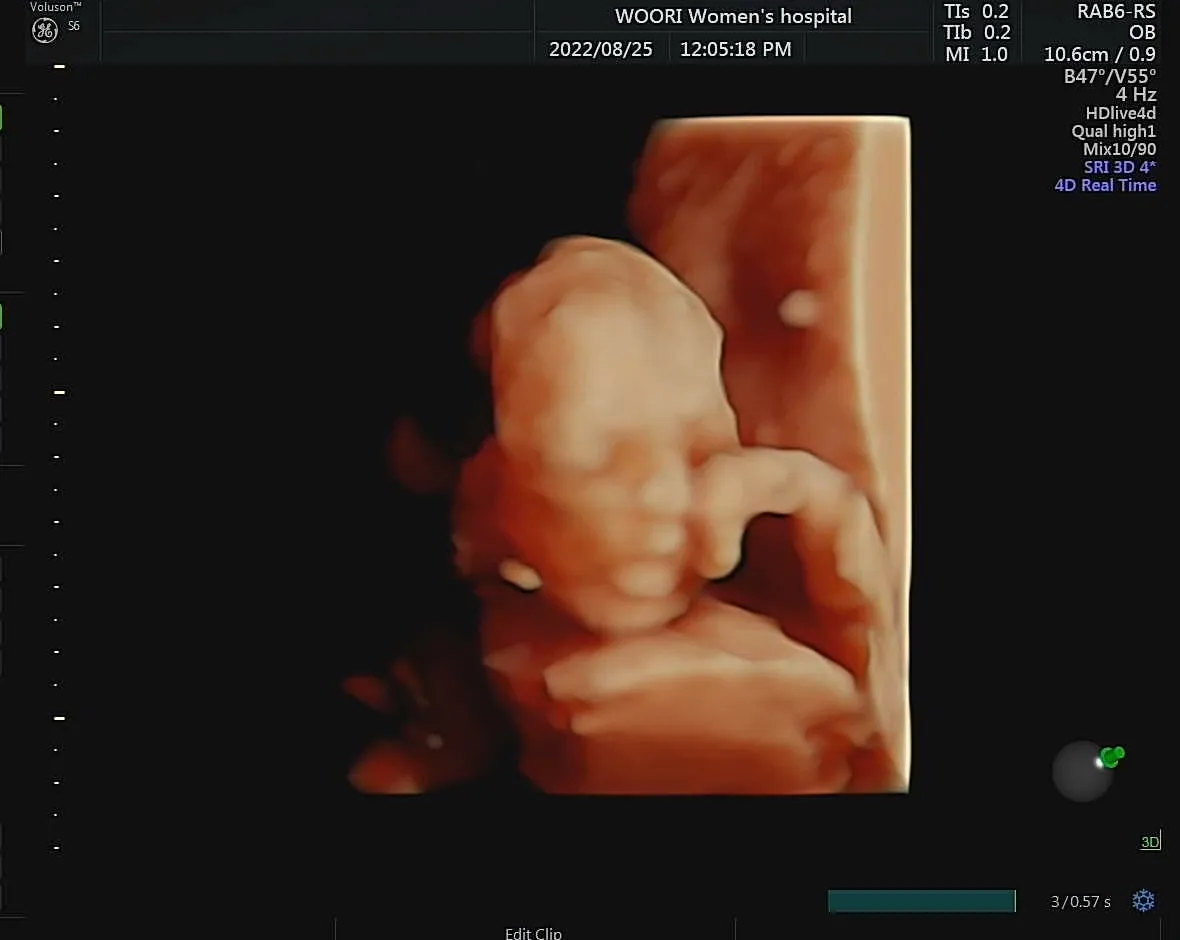Click the date '2022/08/25'
This screenshot has width=1180, height=940.
(x=601, y=49)
